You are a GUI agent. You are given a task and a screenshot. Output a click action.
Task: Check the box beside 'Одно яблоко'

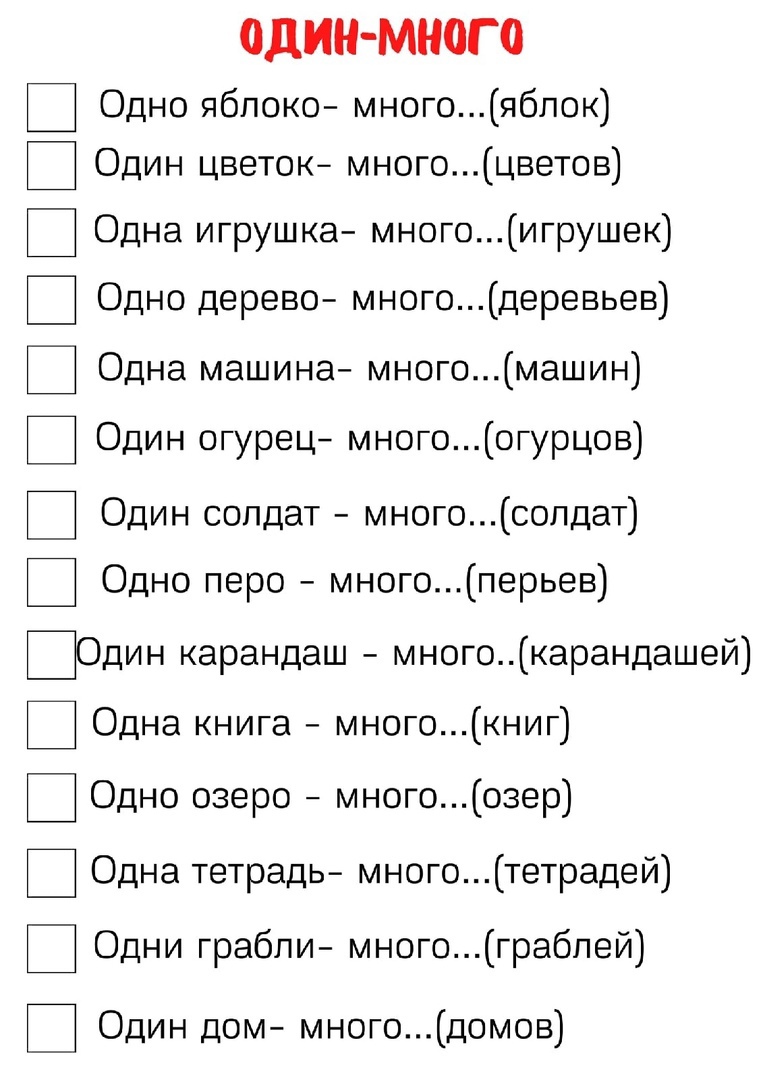51,107
